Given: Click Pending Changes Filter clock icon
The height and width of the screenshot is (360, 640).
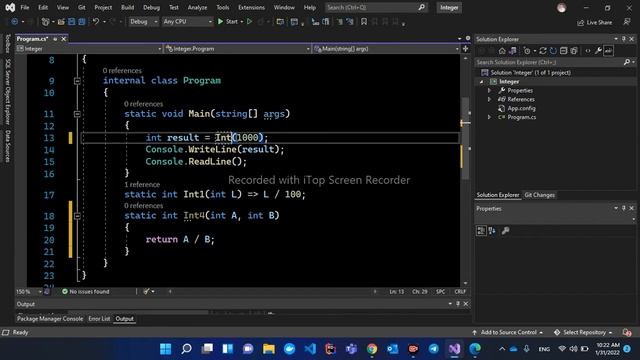Looking at the screenshot, I should coord(527,51).
